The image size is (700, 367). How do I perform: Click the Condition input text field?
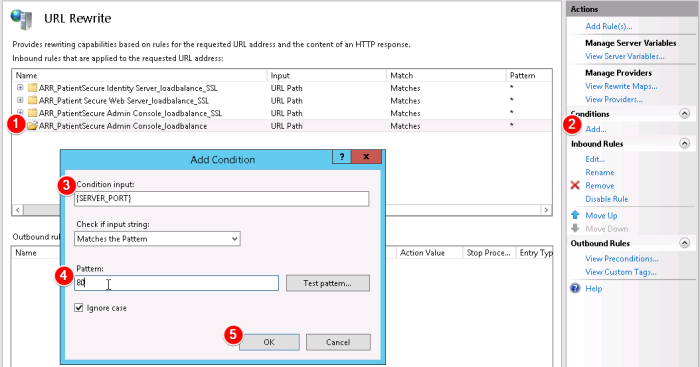coord(221,199)
